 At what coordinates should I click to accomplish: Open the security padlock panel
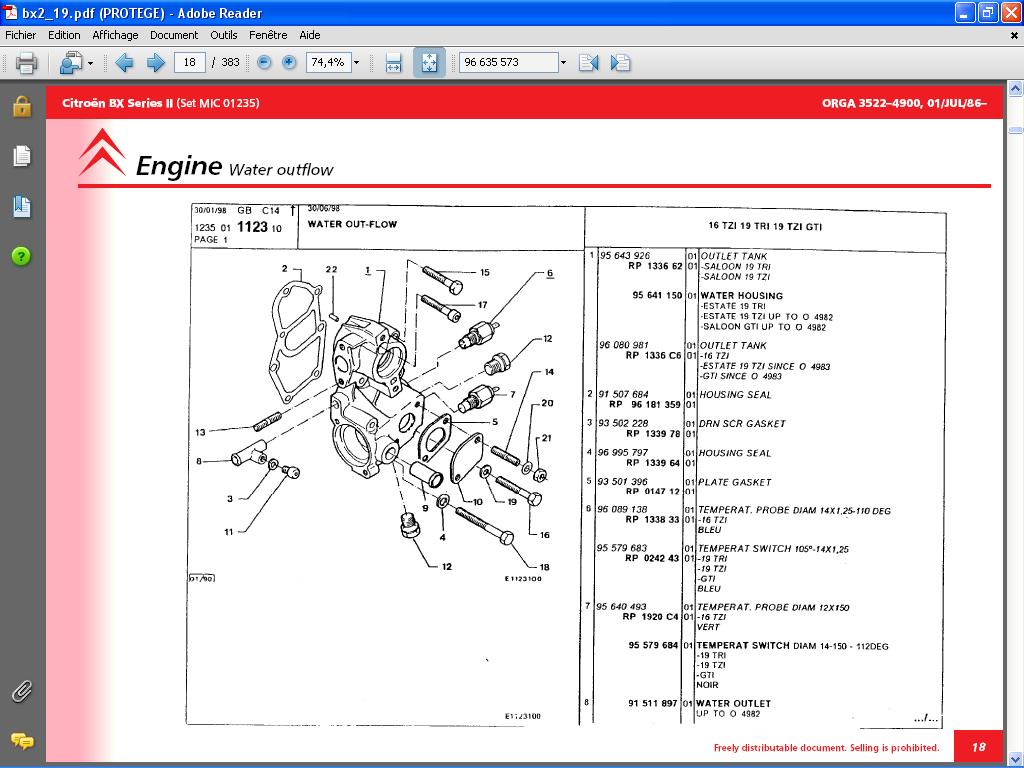(21, 107)
